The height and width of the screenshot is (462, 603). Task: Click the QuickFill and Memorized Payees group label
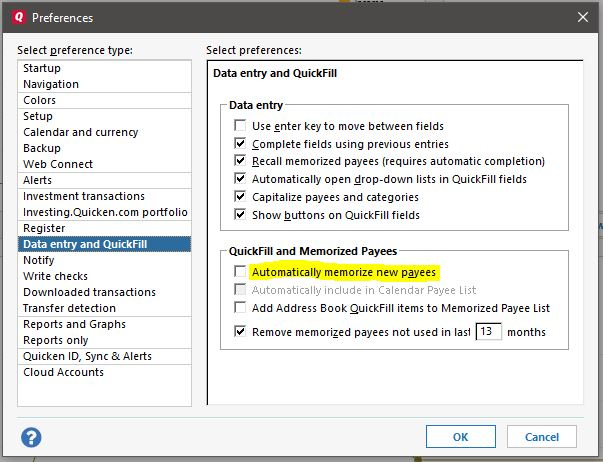coord(313,251)
